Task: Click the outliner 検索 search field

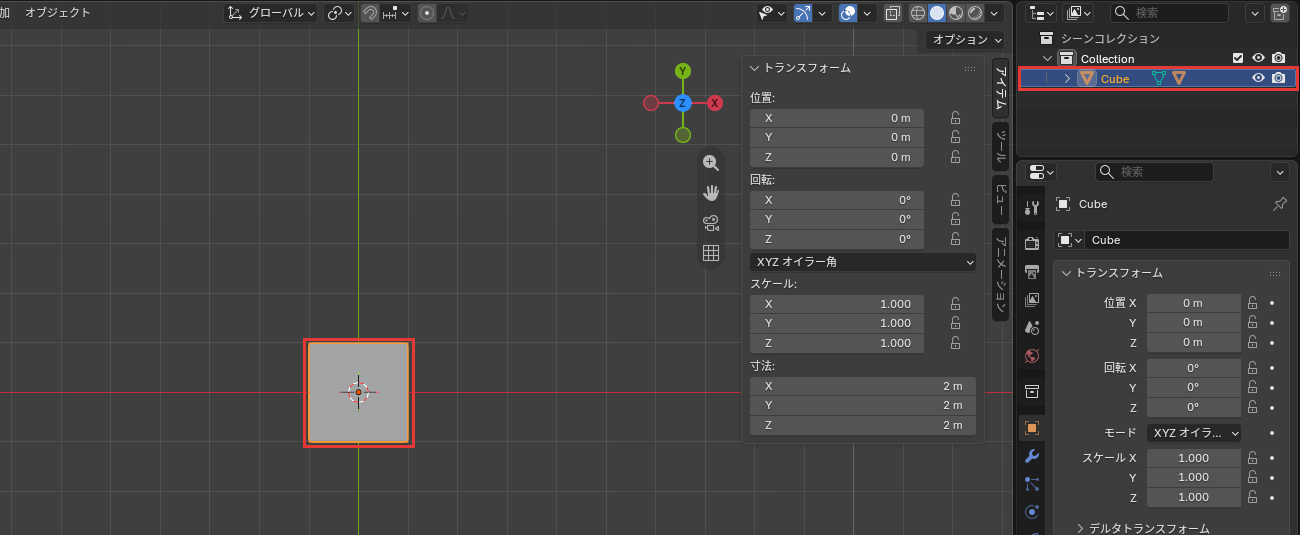Action: 1169,13
